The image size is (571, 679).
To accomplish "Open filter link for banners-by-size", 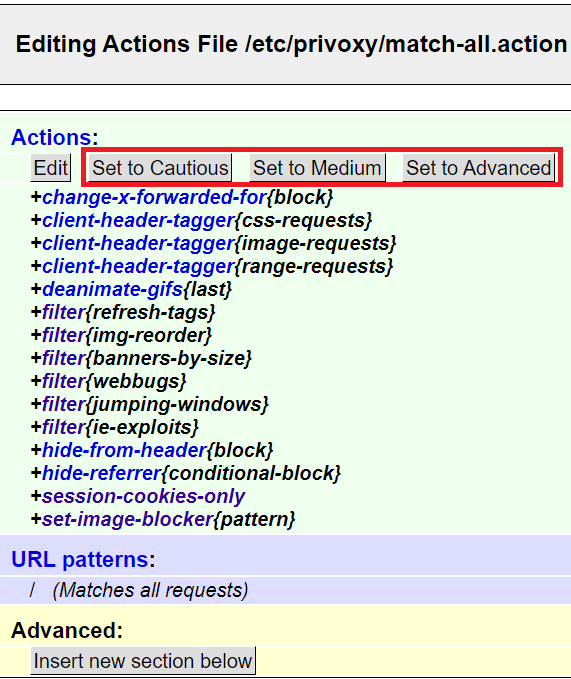I will (x=64, y=358).
